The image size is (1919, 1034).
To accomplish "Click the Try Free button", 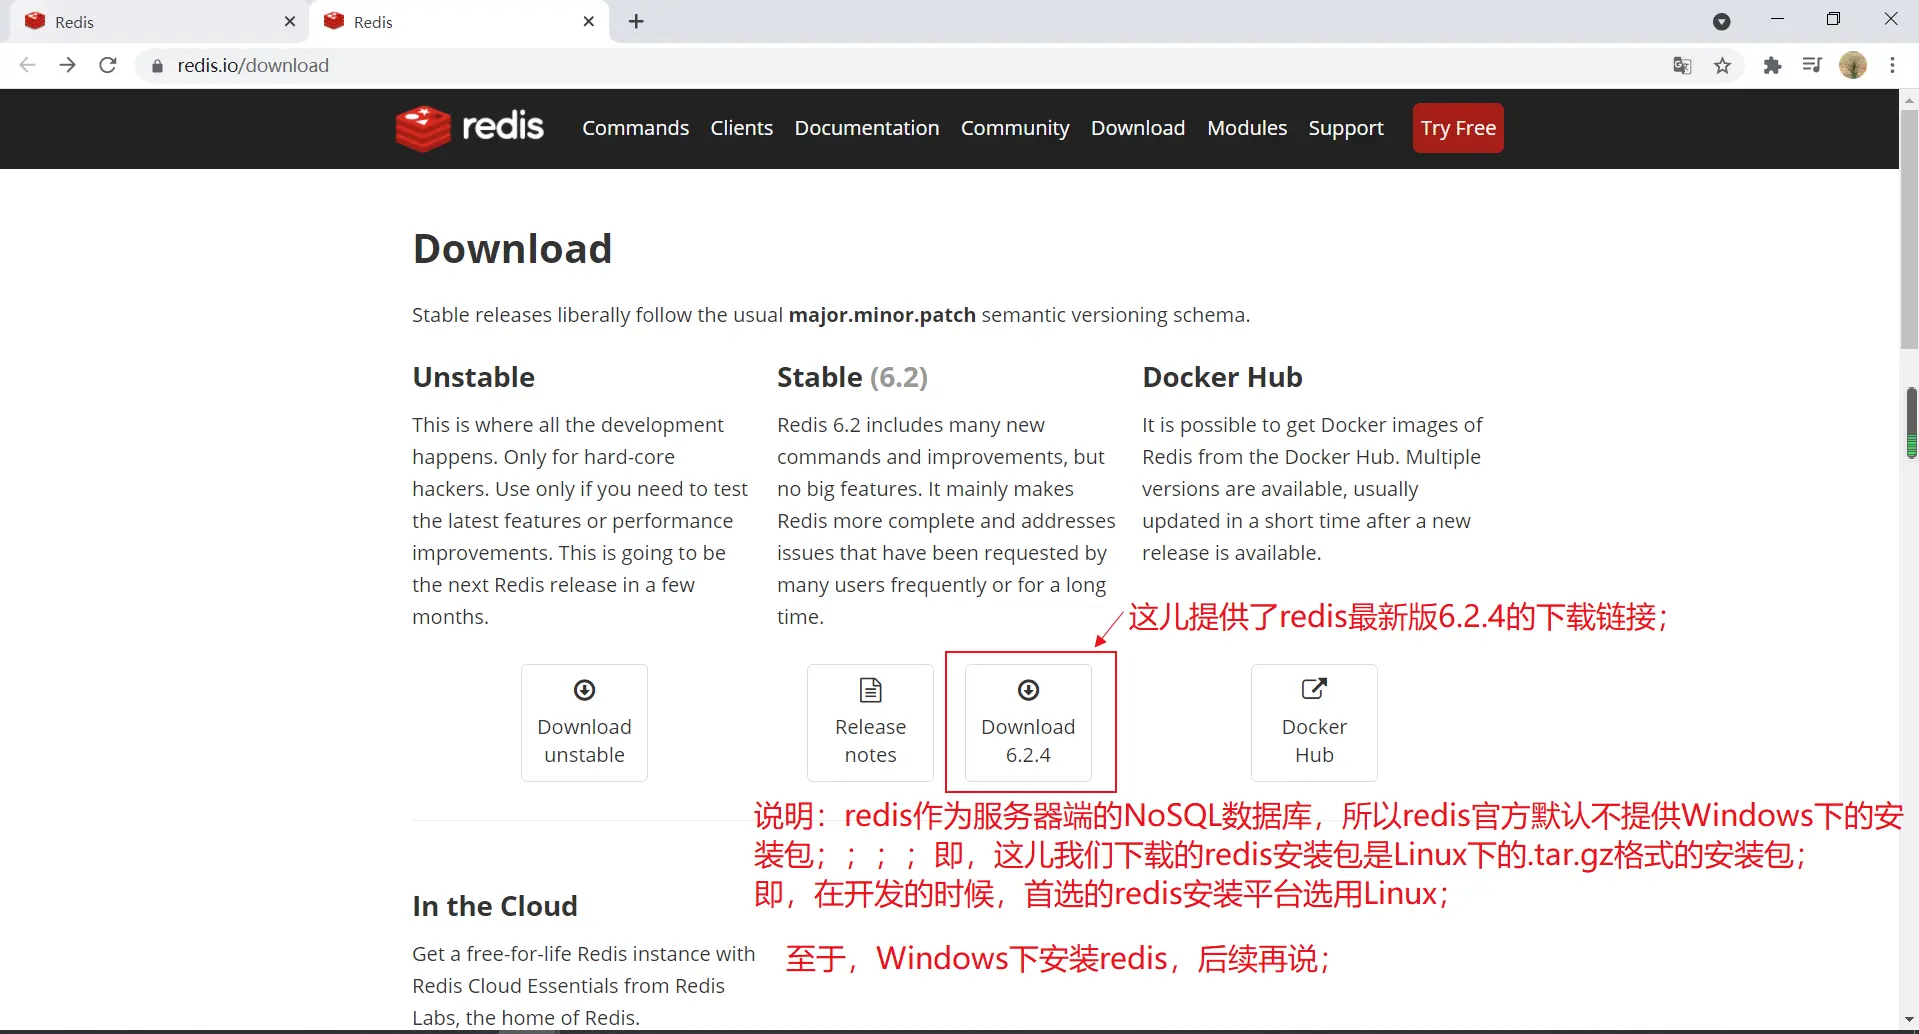I will pos(1458,128).
